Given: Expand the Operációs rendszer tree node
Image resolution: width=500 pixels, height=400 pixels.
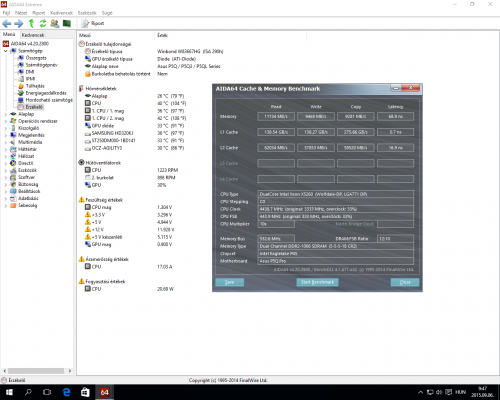Looking at the screenshot, I should (x=6, y=121).
